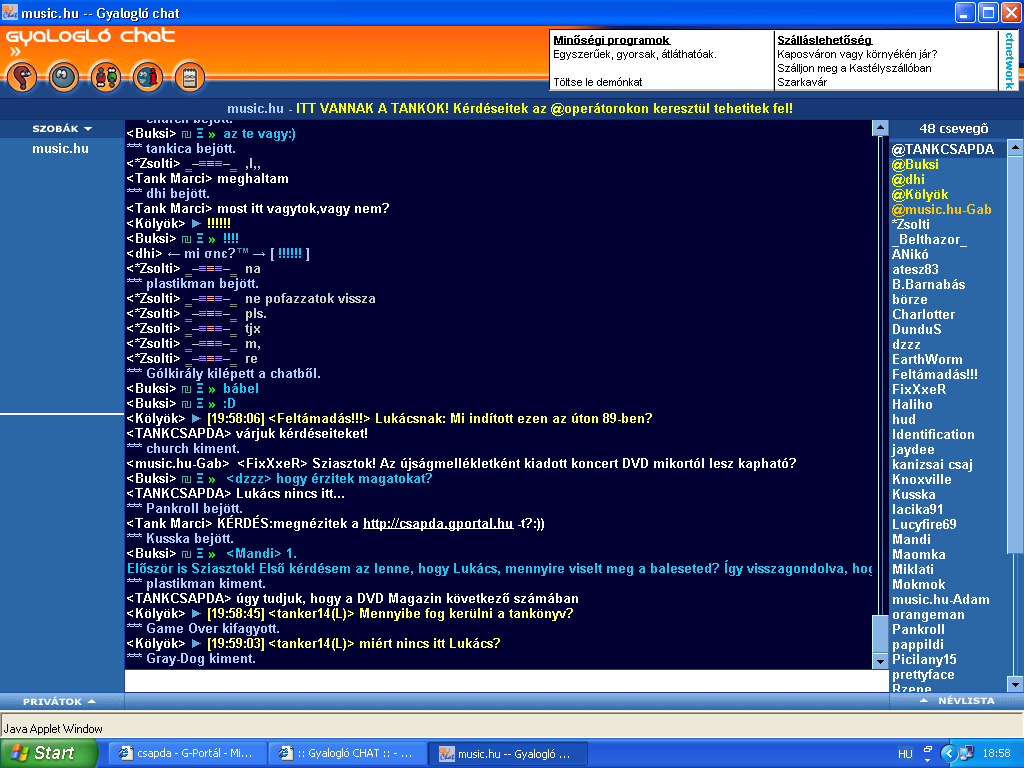
Task: Click the Gyalogló chat logo
Action: pos(91,36)
